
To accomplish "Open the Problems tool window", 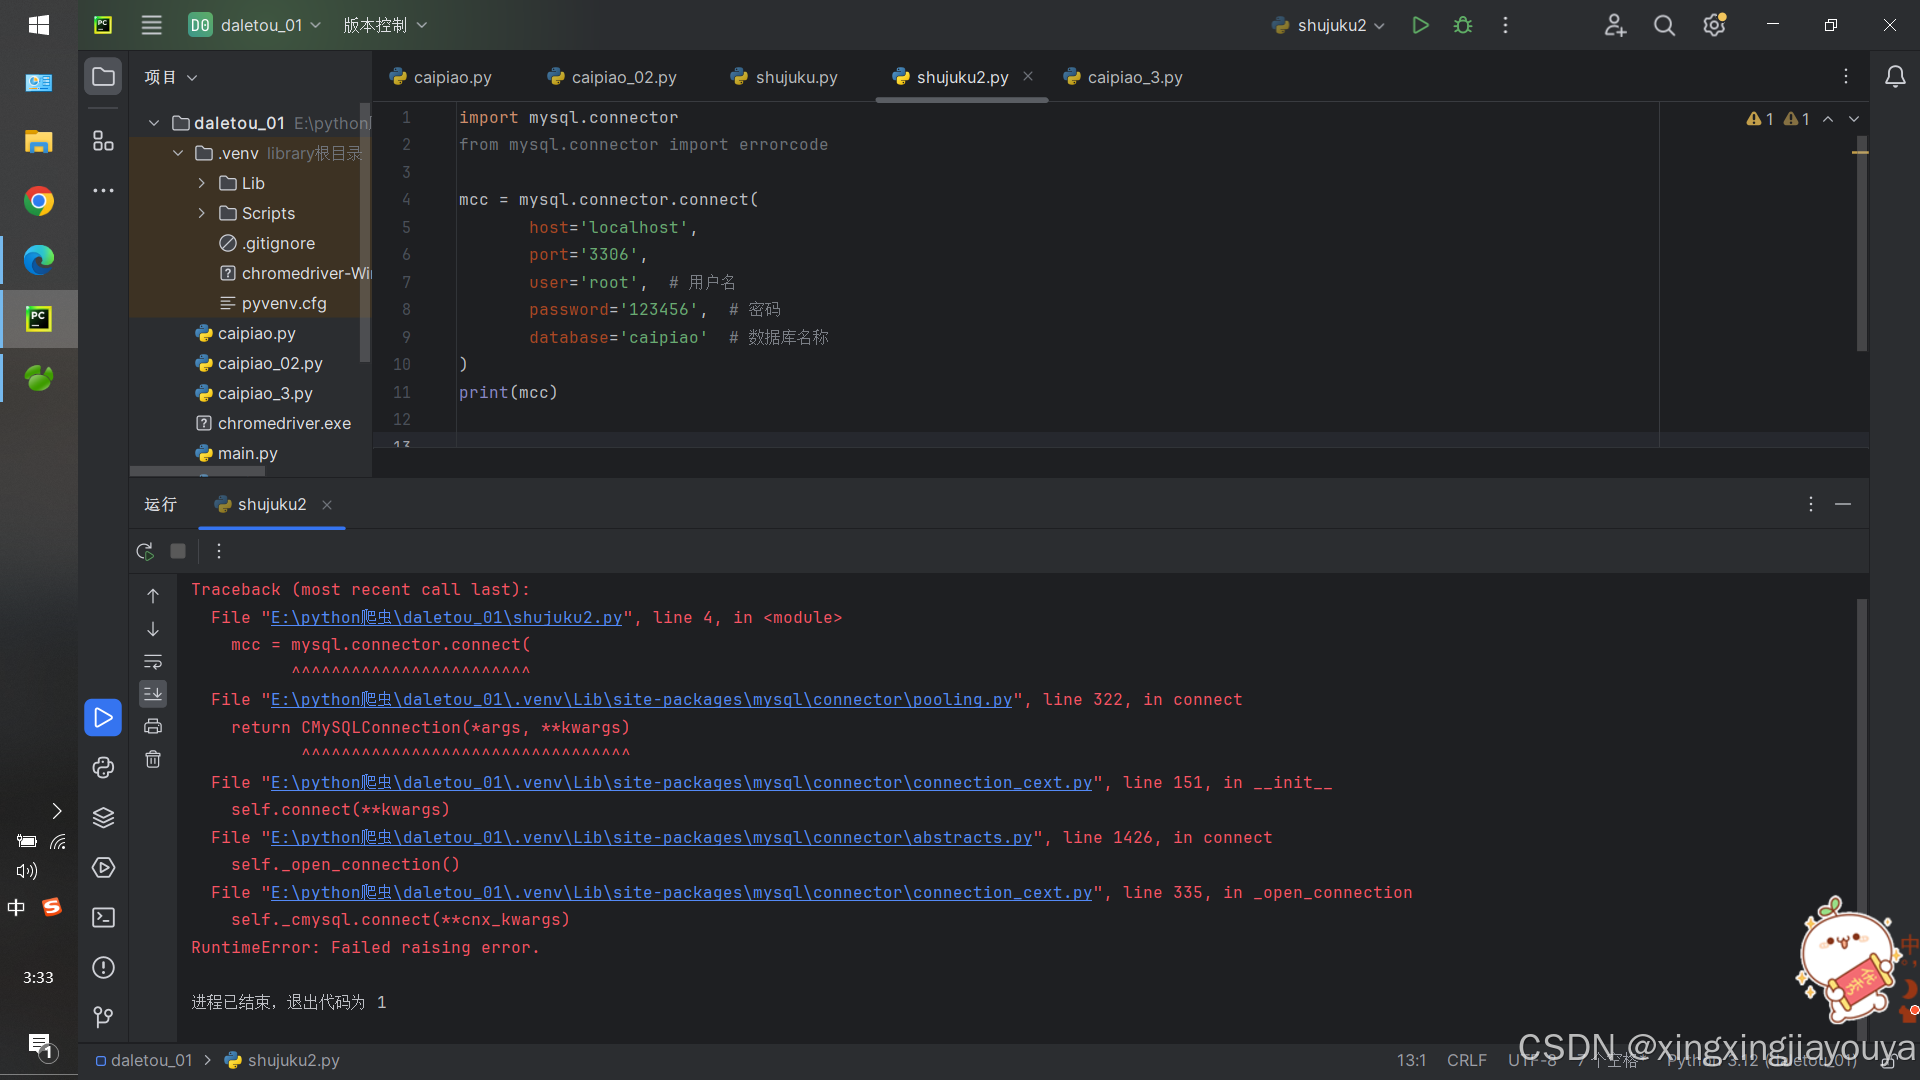I will (x=103, y=967).
